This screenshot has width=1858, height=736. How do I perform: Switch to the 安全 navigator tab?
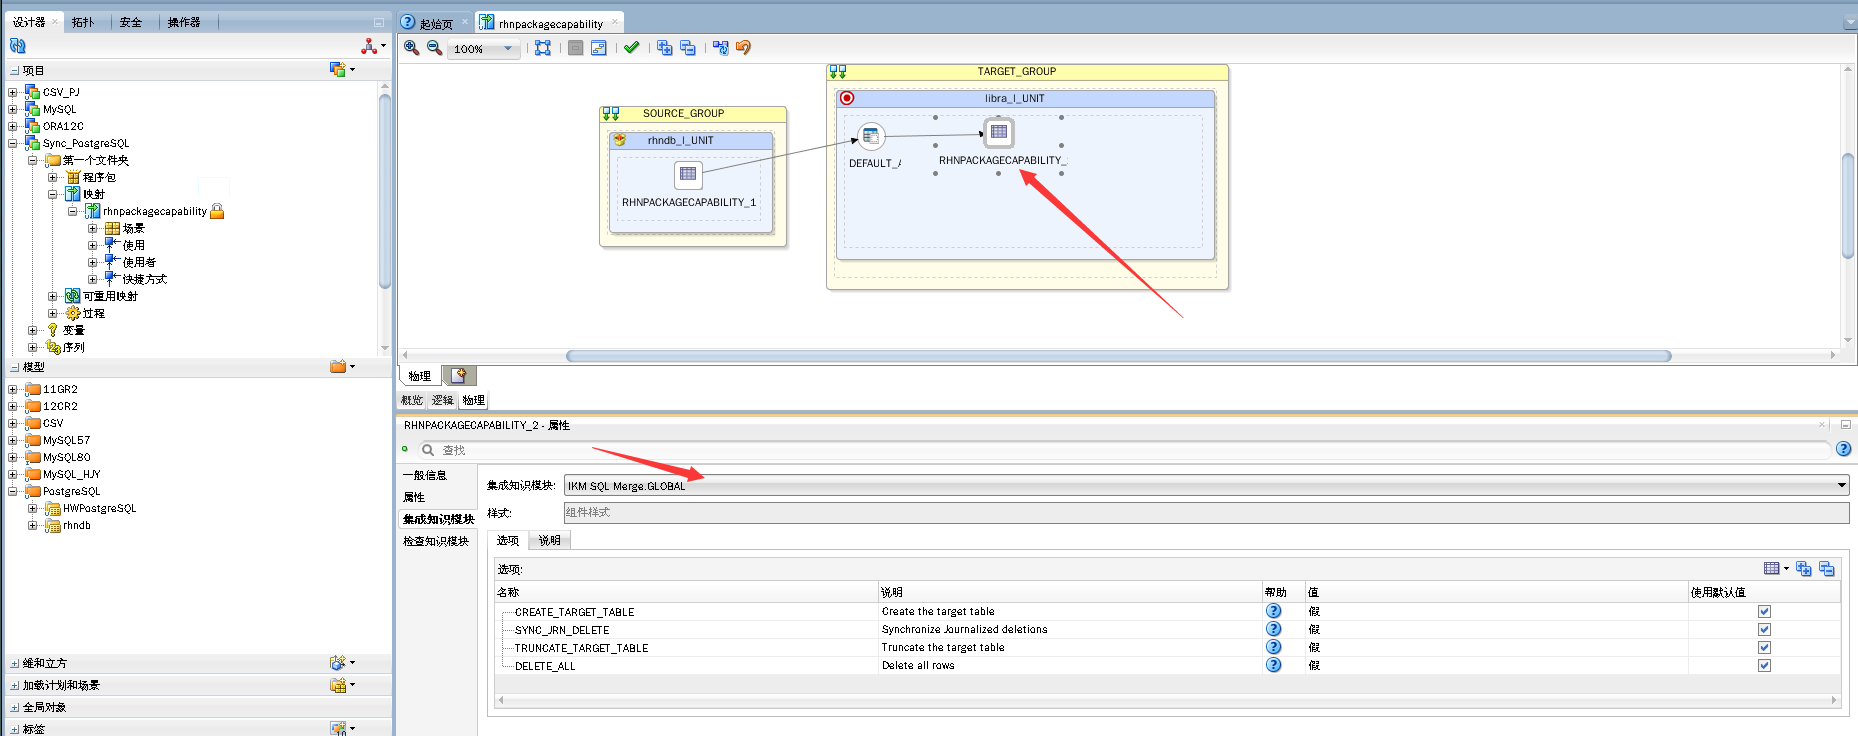click(x=131, y=22)
